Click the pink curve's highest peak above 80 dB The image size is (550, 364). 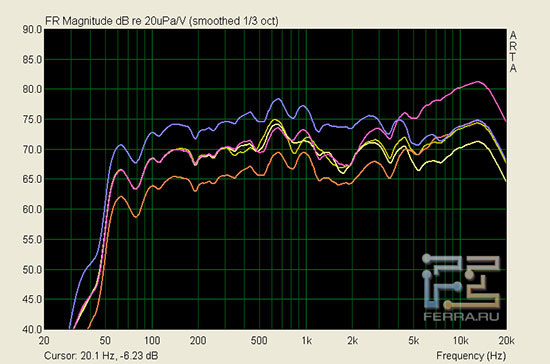point(478,82)
